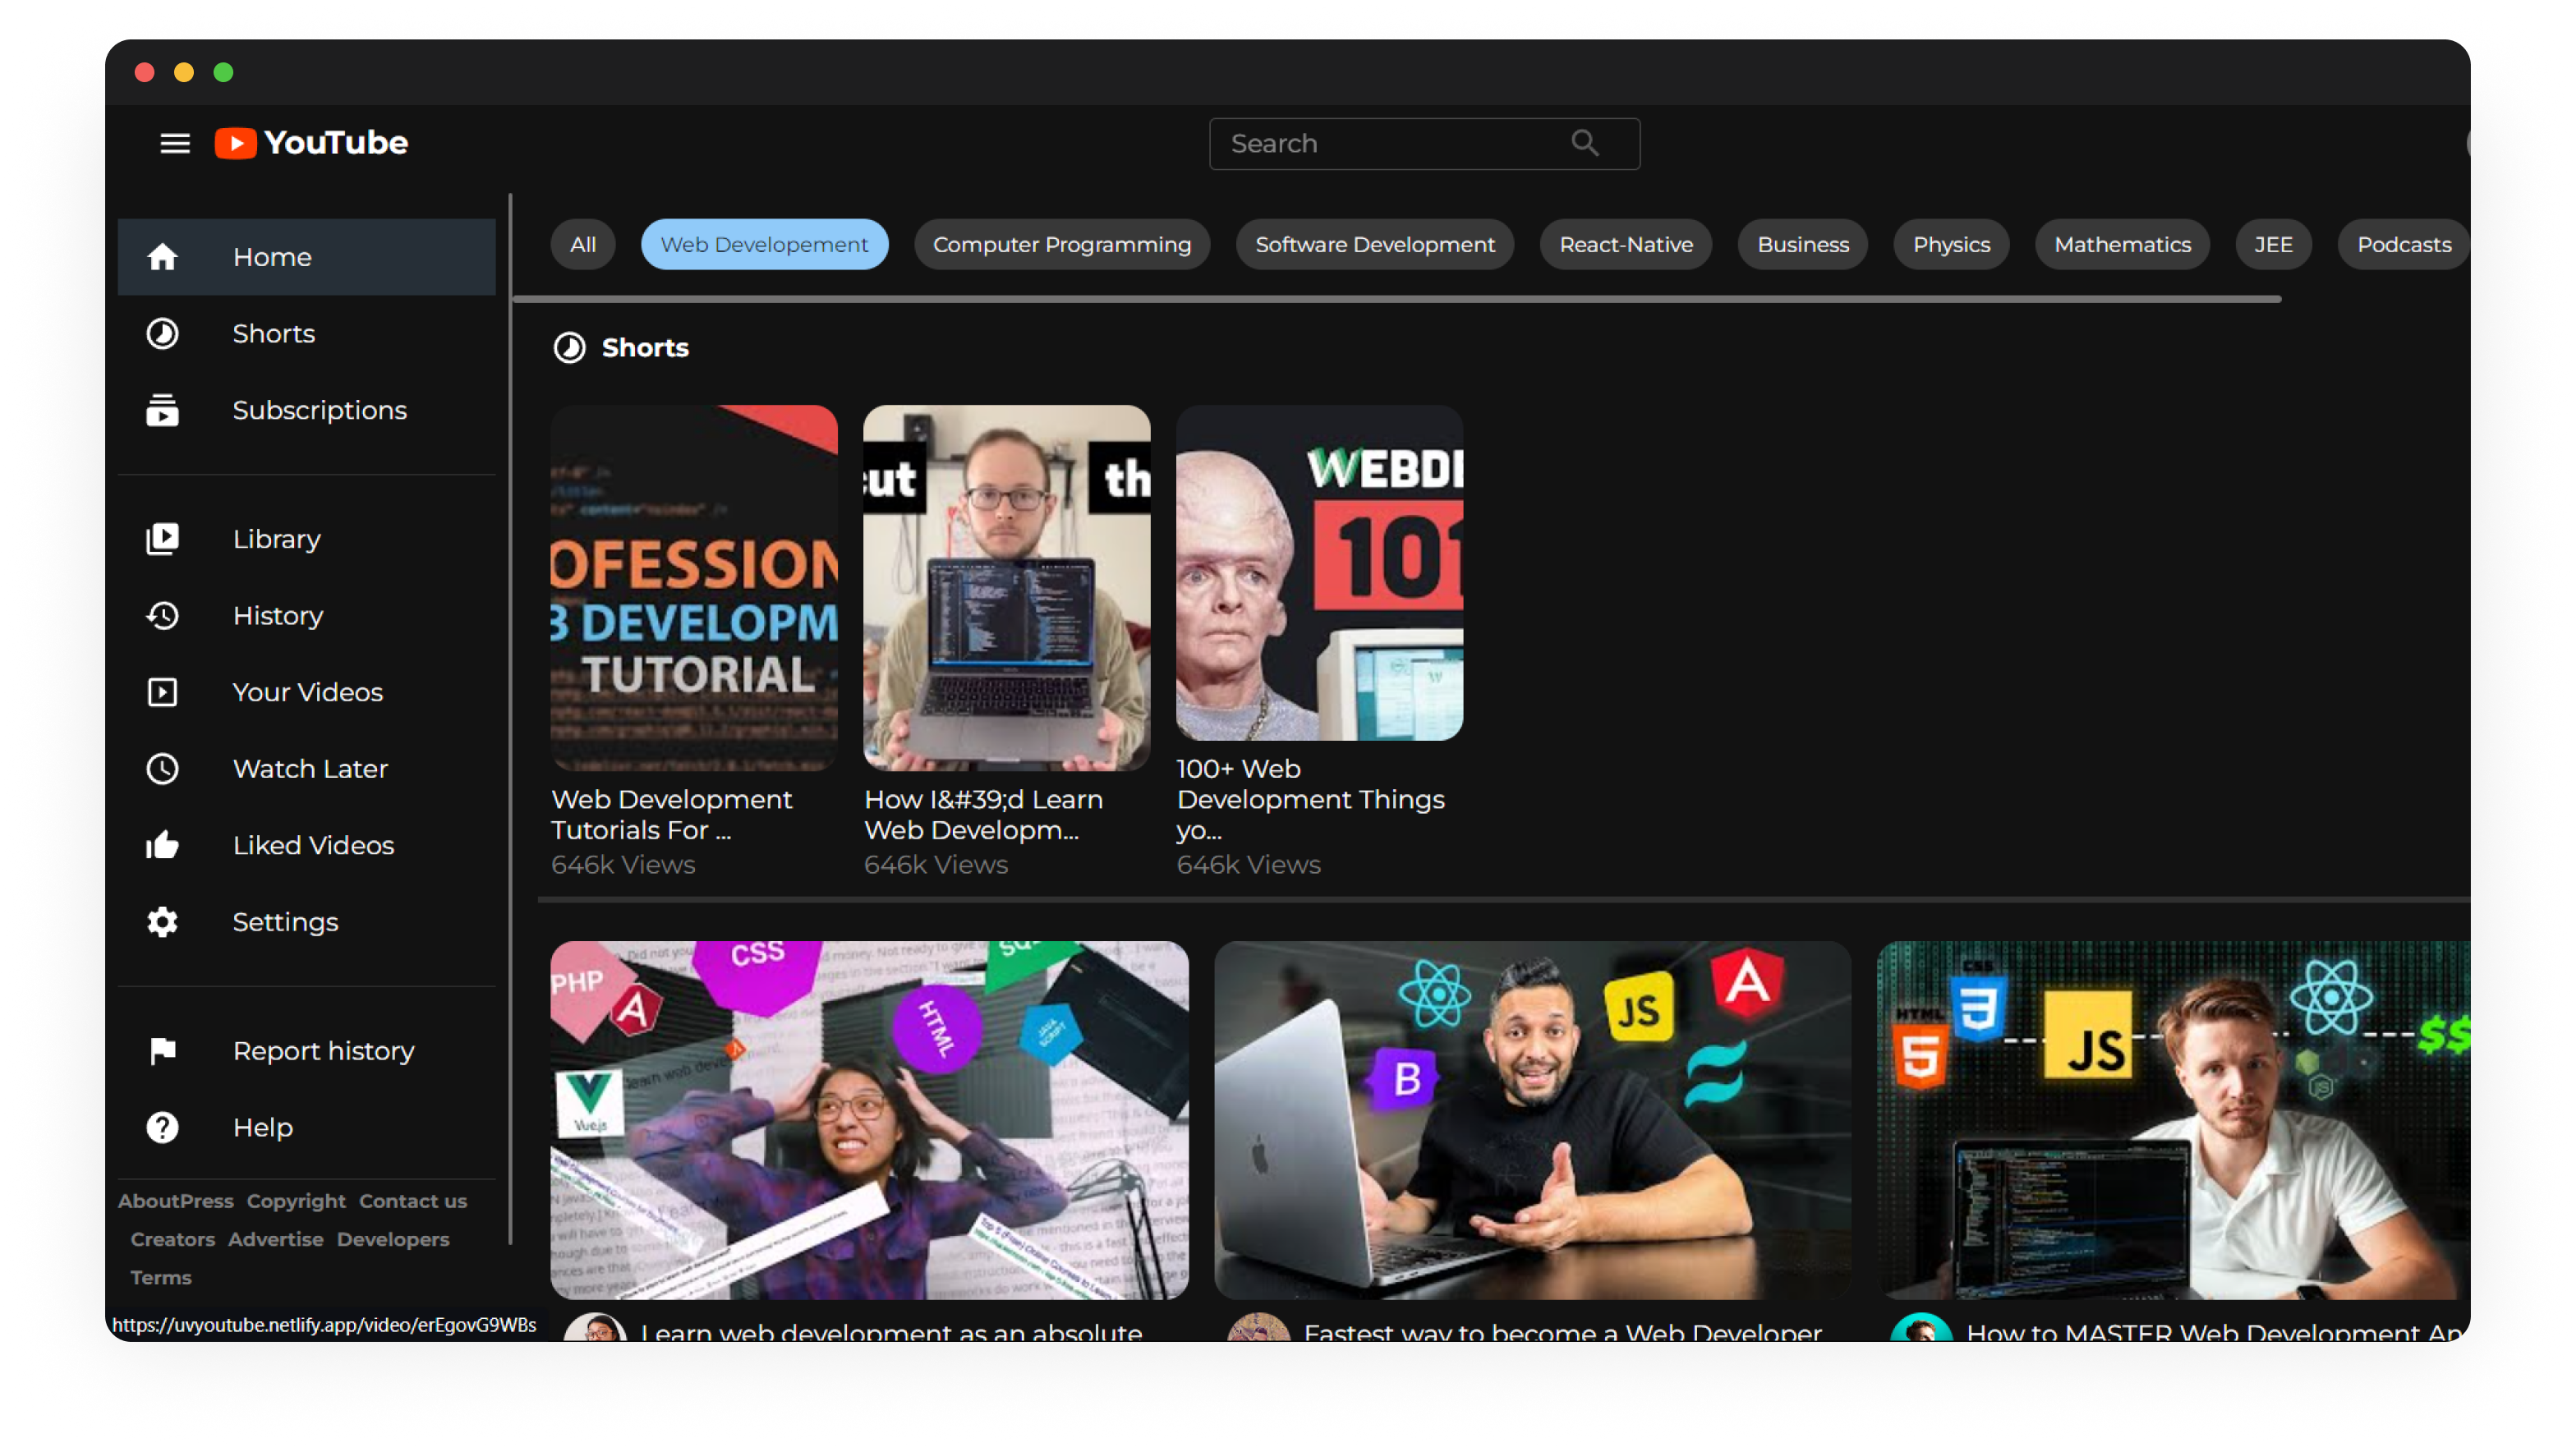Viewport: 2576px width, 1447px height.
Task: Open Report history in sidebar
Action: pyautogui.click(x=307, y=1051)
